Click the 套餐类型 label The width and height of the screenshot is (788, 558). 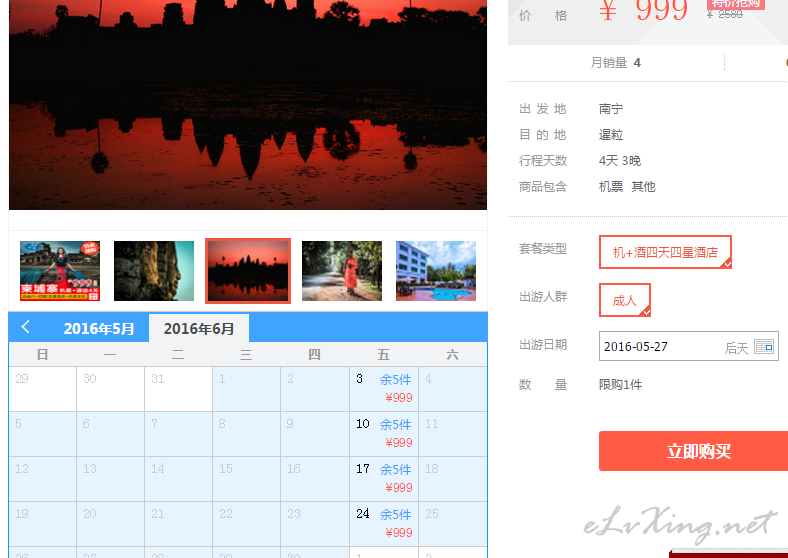pos(543,249)
